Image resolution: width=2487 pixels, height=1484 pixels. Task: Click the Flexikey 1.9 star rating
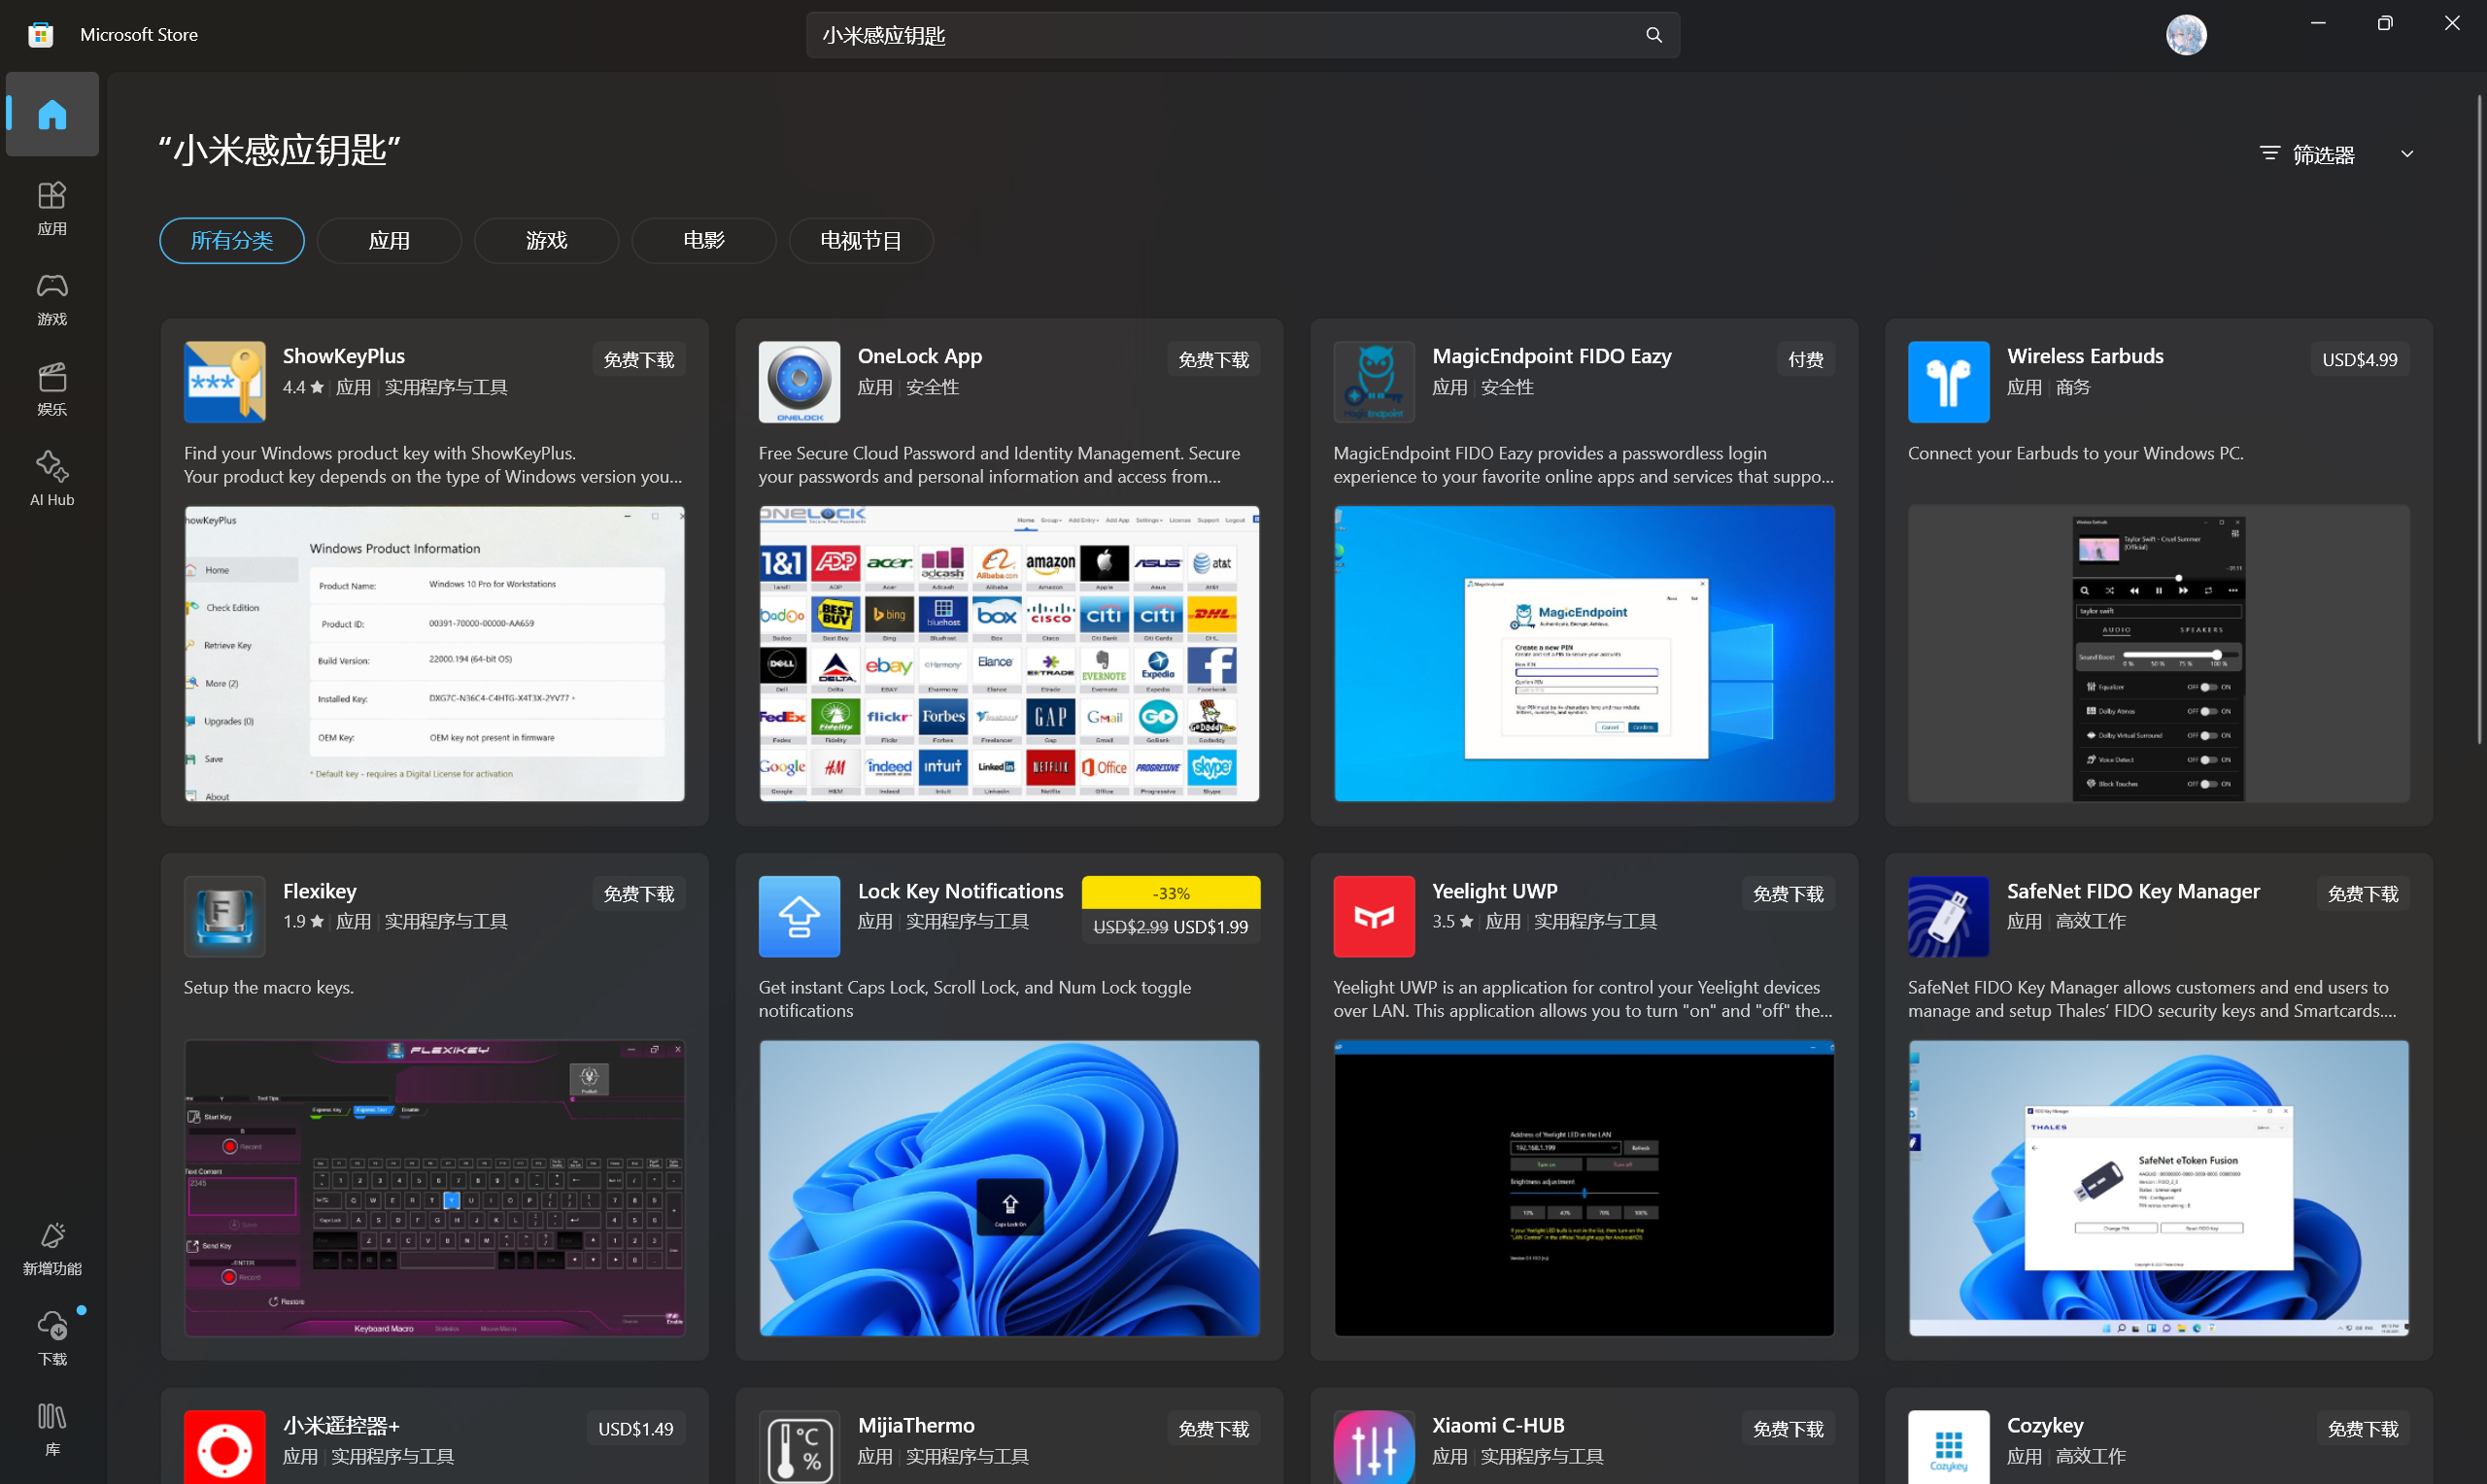tap(303, 921)
